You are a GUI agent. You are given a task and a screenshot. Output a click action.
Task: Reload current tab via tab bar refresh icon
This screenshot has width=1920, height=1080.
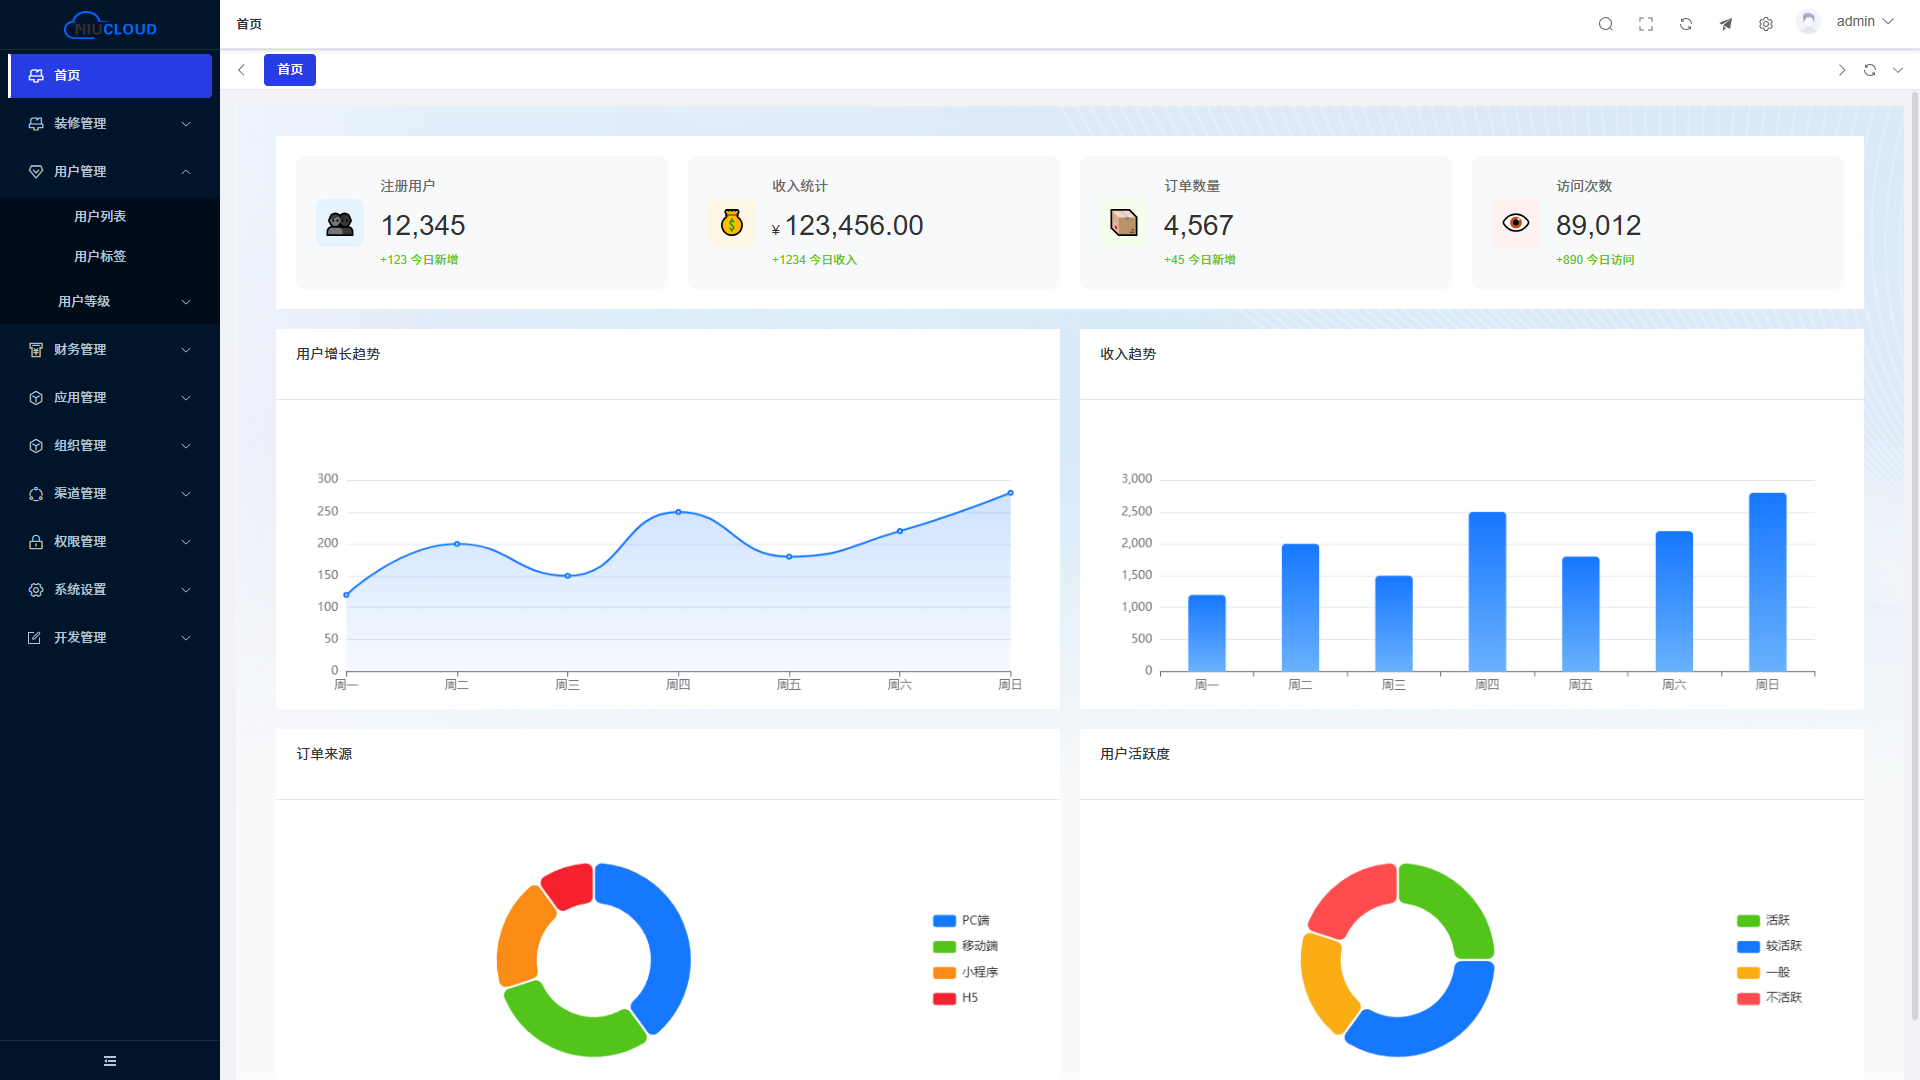coord(1870,70)
